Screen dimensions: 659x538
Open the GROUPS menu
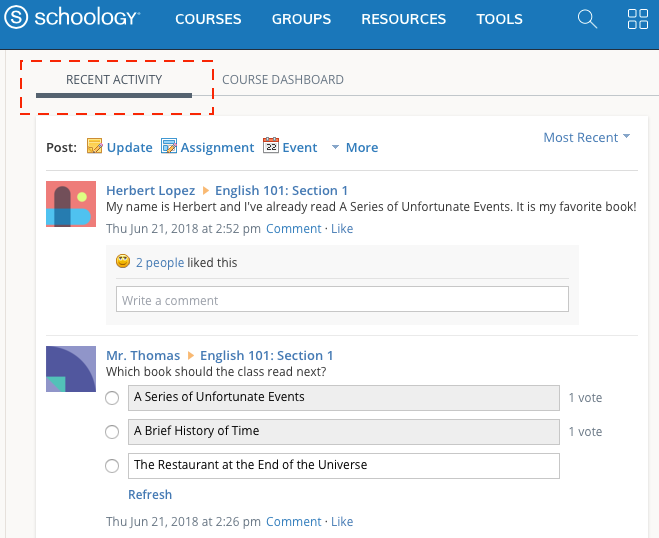pyautogui.click(x=301, y=19)
